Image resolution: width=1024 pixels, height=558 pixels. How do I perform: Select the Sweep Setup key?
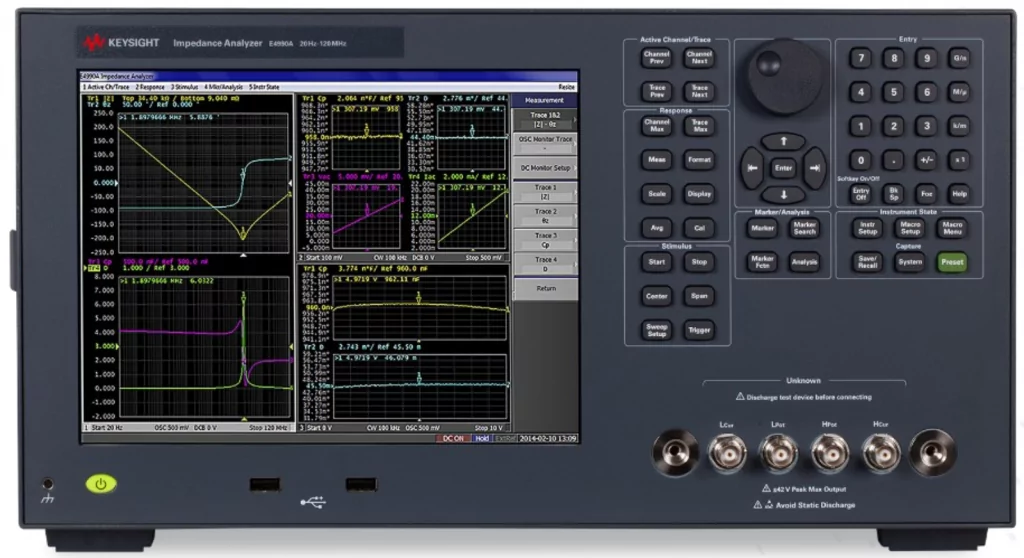pos(656,330)
